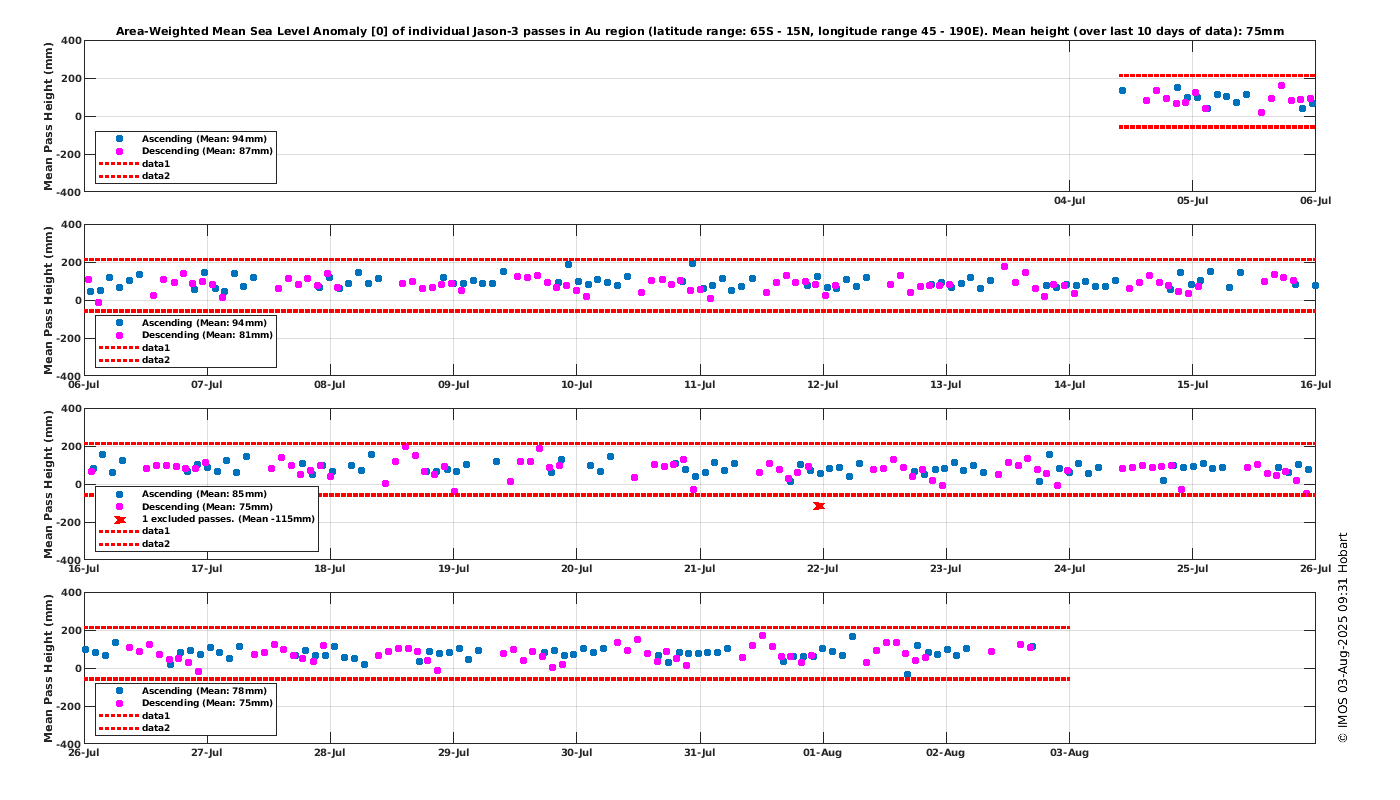The image size is (1400, 800).
Task: Select legend entry 'Descending (Mean: 81mm)'
Action: point(207,335)
